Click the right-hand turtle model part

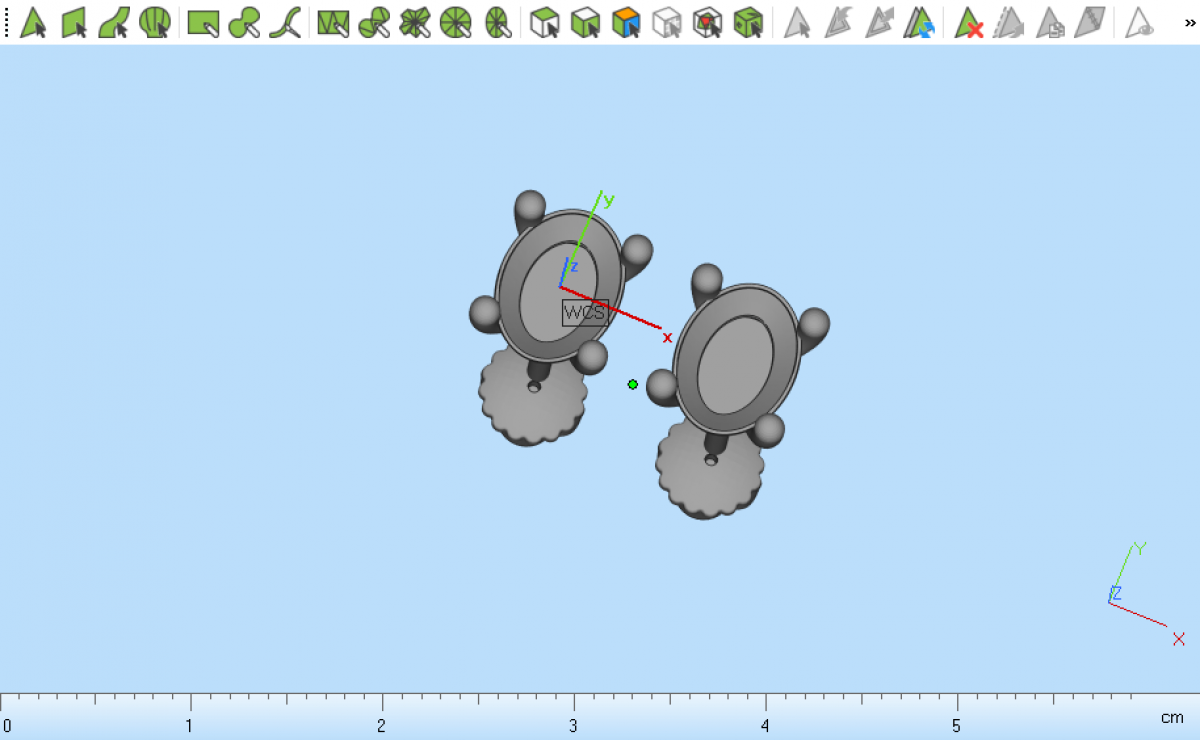tap(737, 360)
